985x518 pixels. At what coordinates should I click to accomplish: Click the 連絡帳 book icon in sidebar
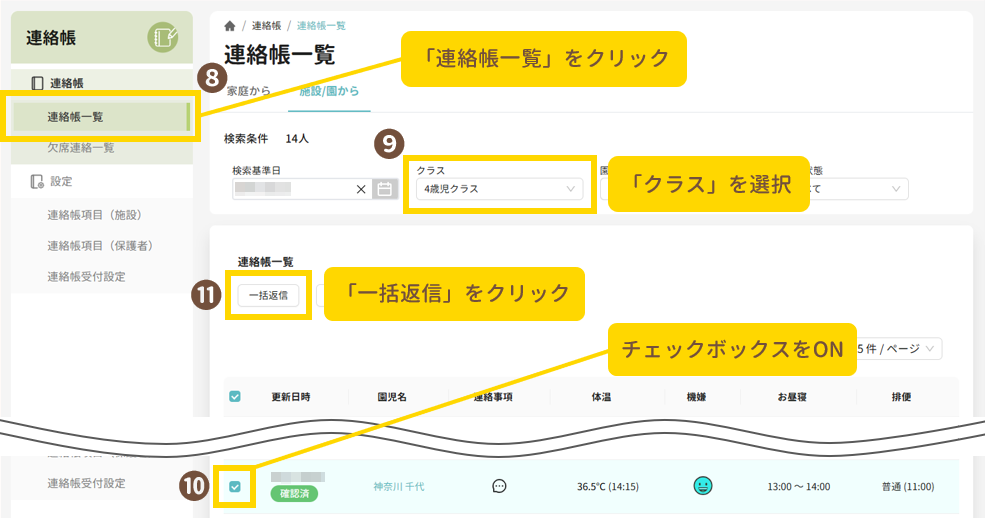tap(37, 83)
